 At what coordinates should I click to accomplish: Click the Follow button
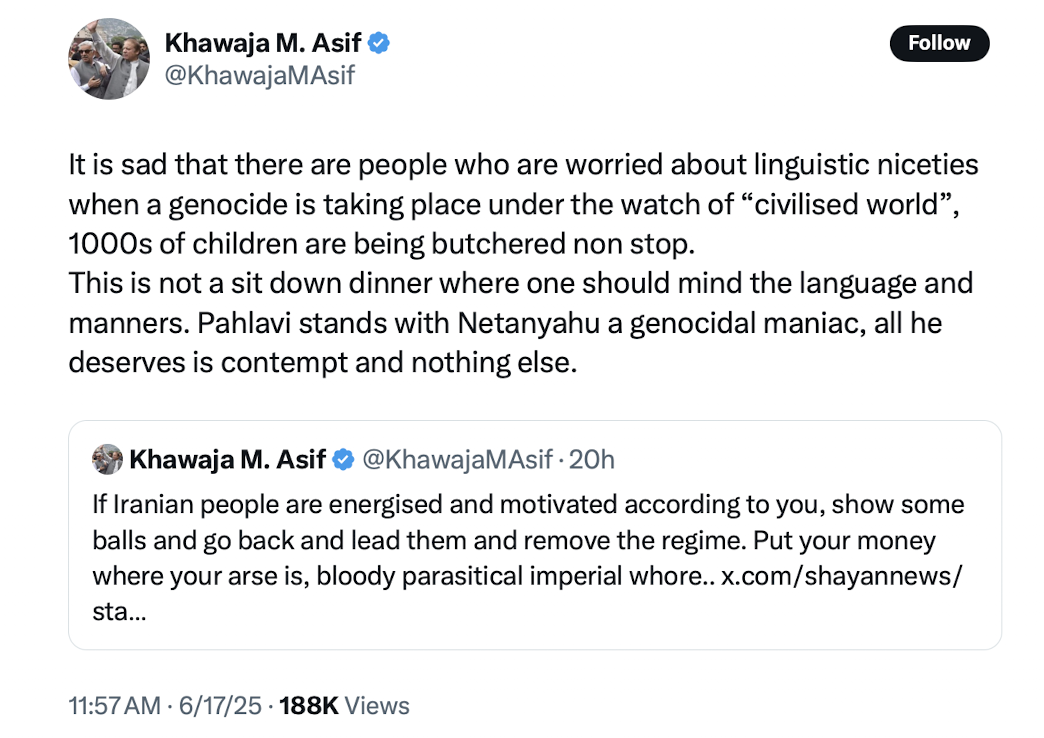[938, 43]
